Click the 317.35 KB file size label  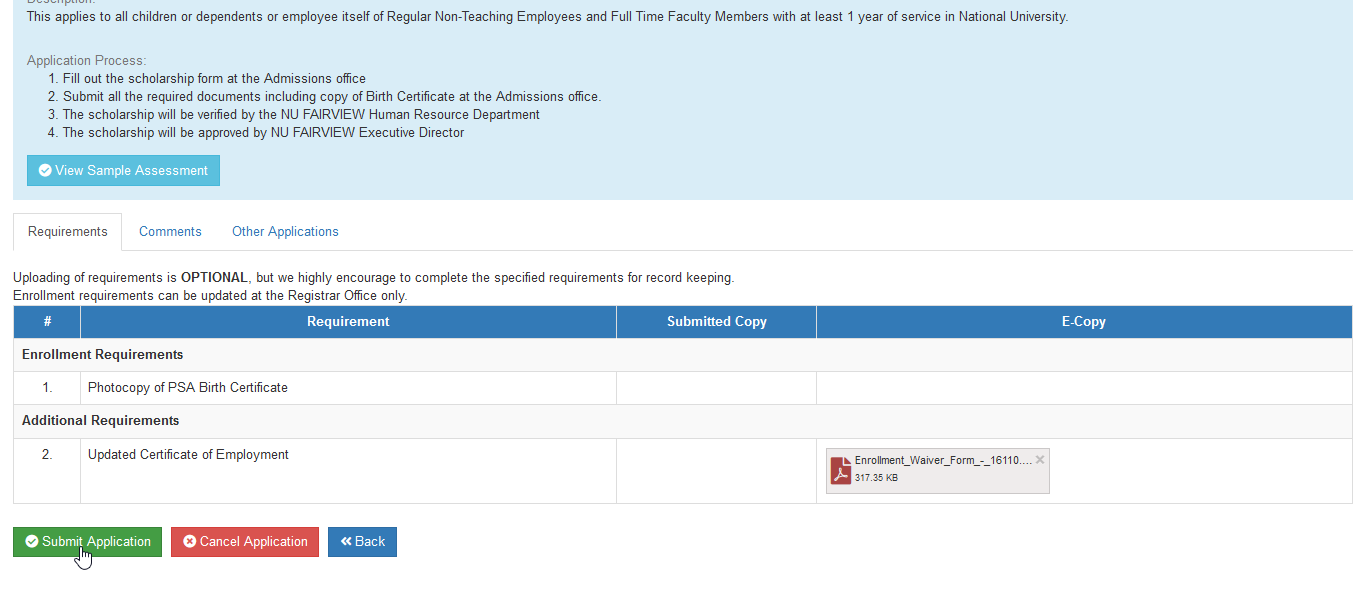[876, 478]
